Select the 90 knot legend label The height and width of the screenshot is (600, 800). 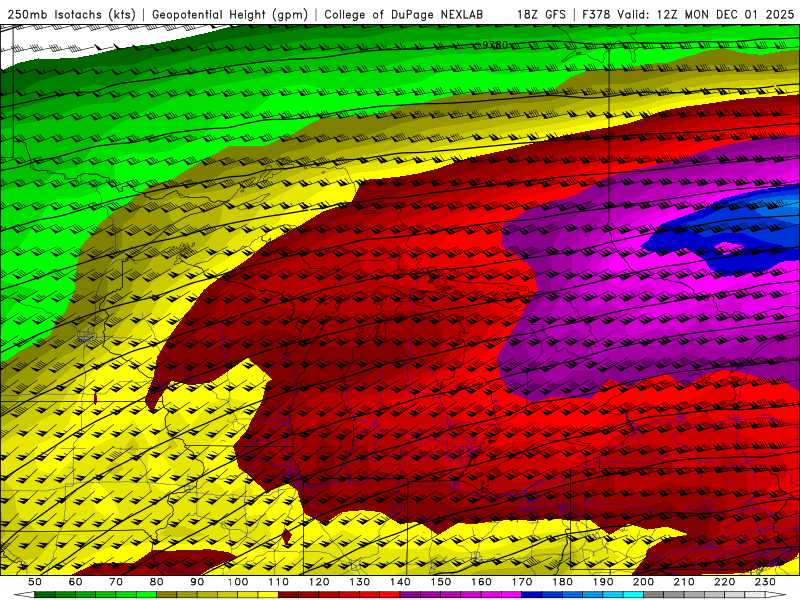coord(197,582)
